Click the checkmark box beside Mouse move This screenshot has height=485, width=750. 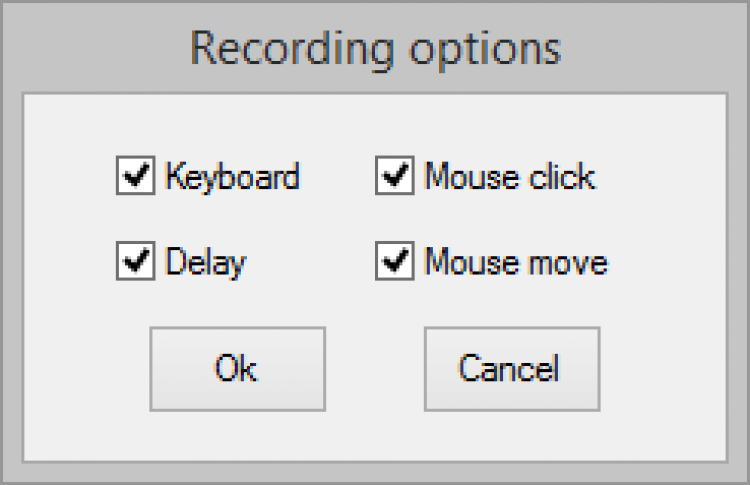tap(394, 262)
